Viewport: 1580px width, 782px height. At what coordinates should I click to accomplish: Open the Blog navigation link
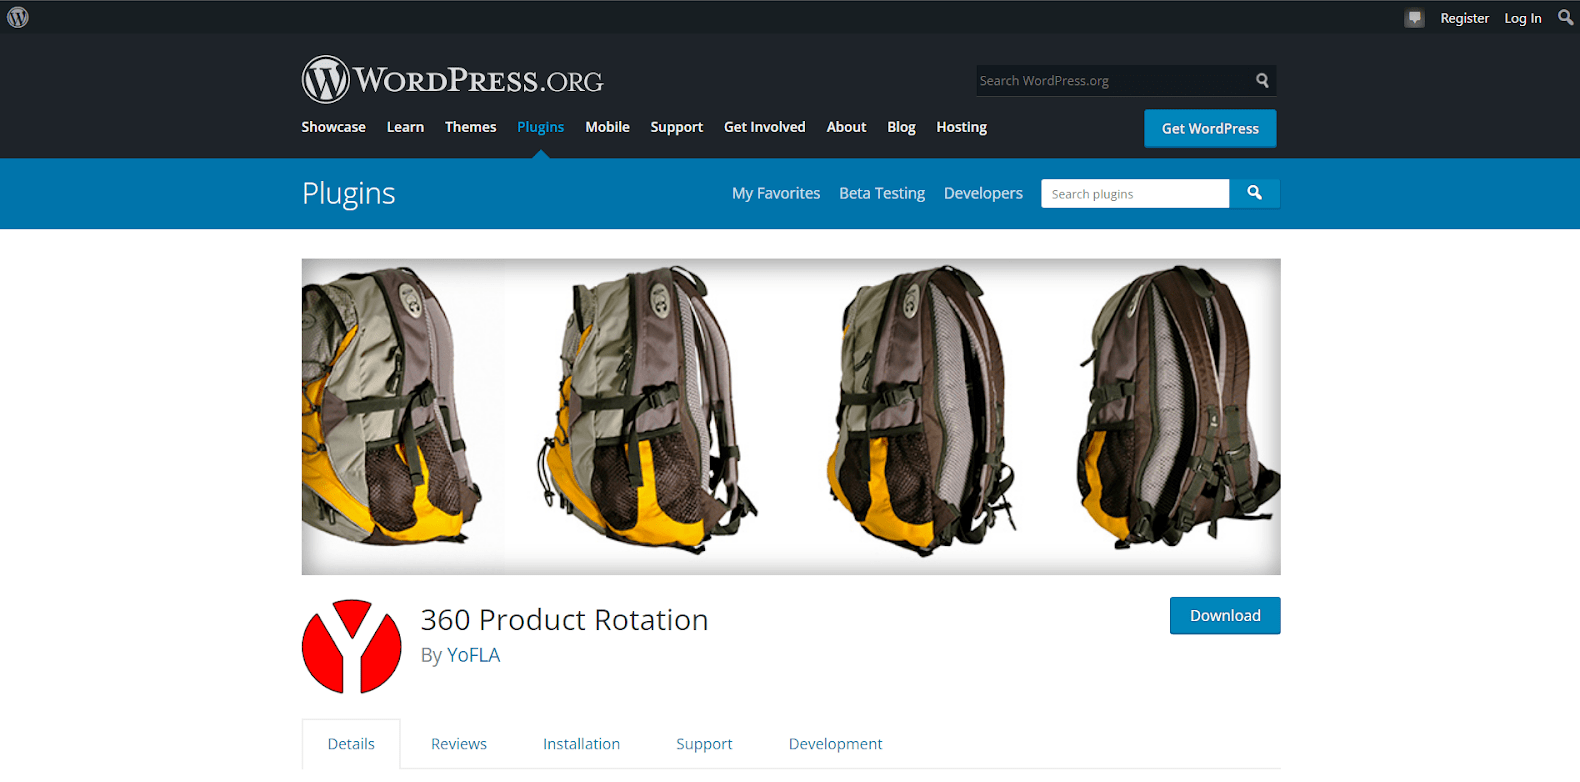pos(901,127)
